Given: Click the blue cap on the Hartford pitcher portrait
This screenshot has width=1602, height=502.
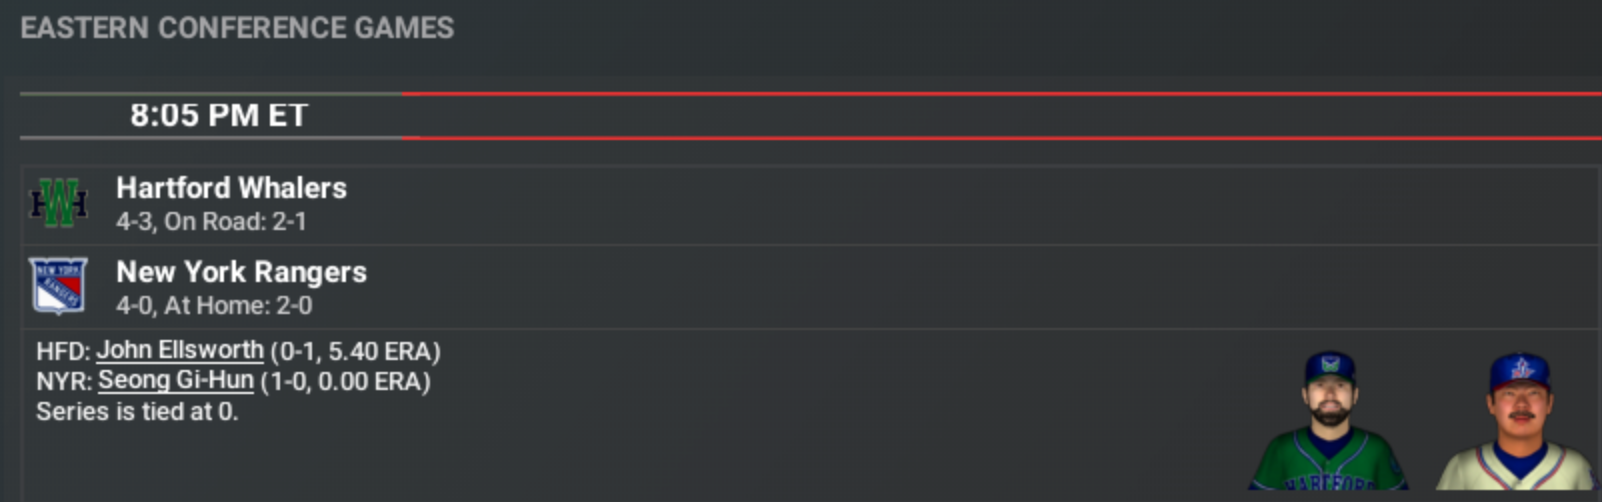Looking at the screenshot, I should (1329, 367).
